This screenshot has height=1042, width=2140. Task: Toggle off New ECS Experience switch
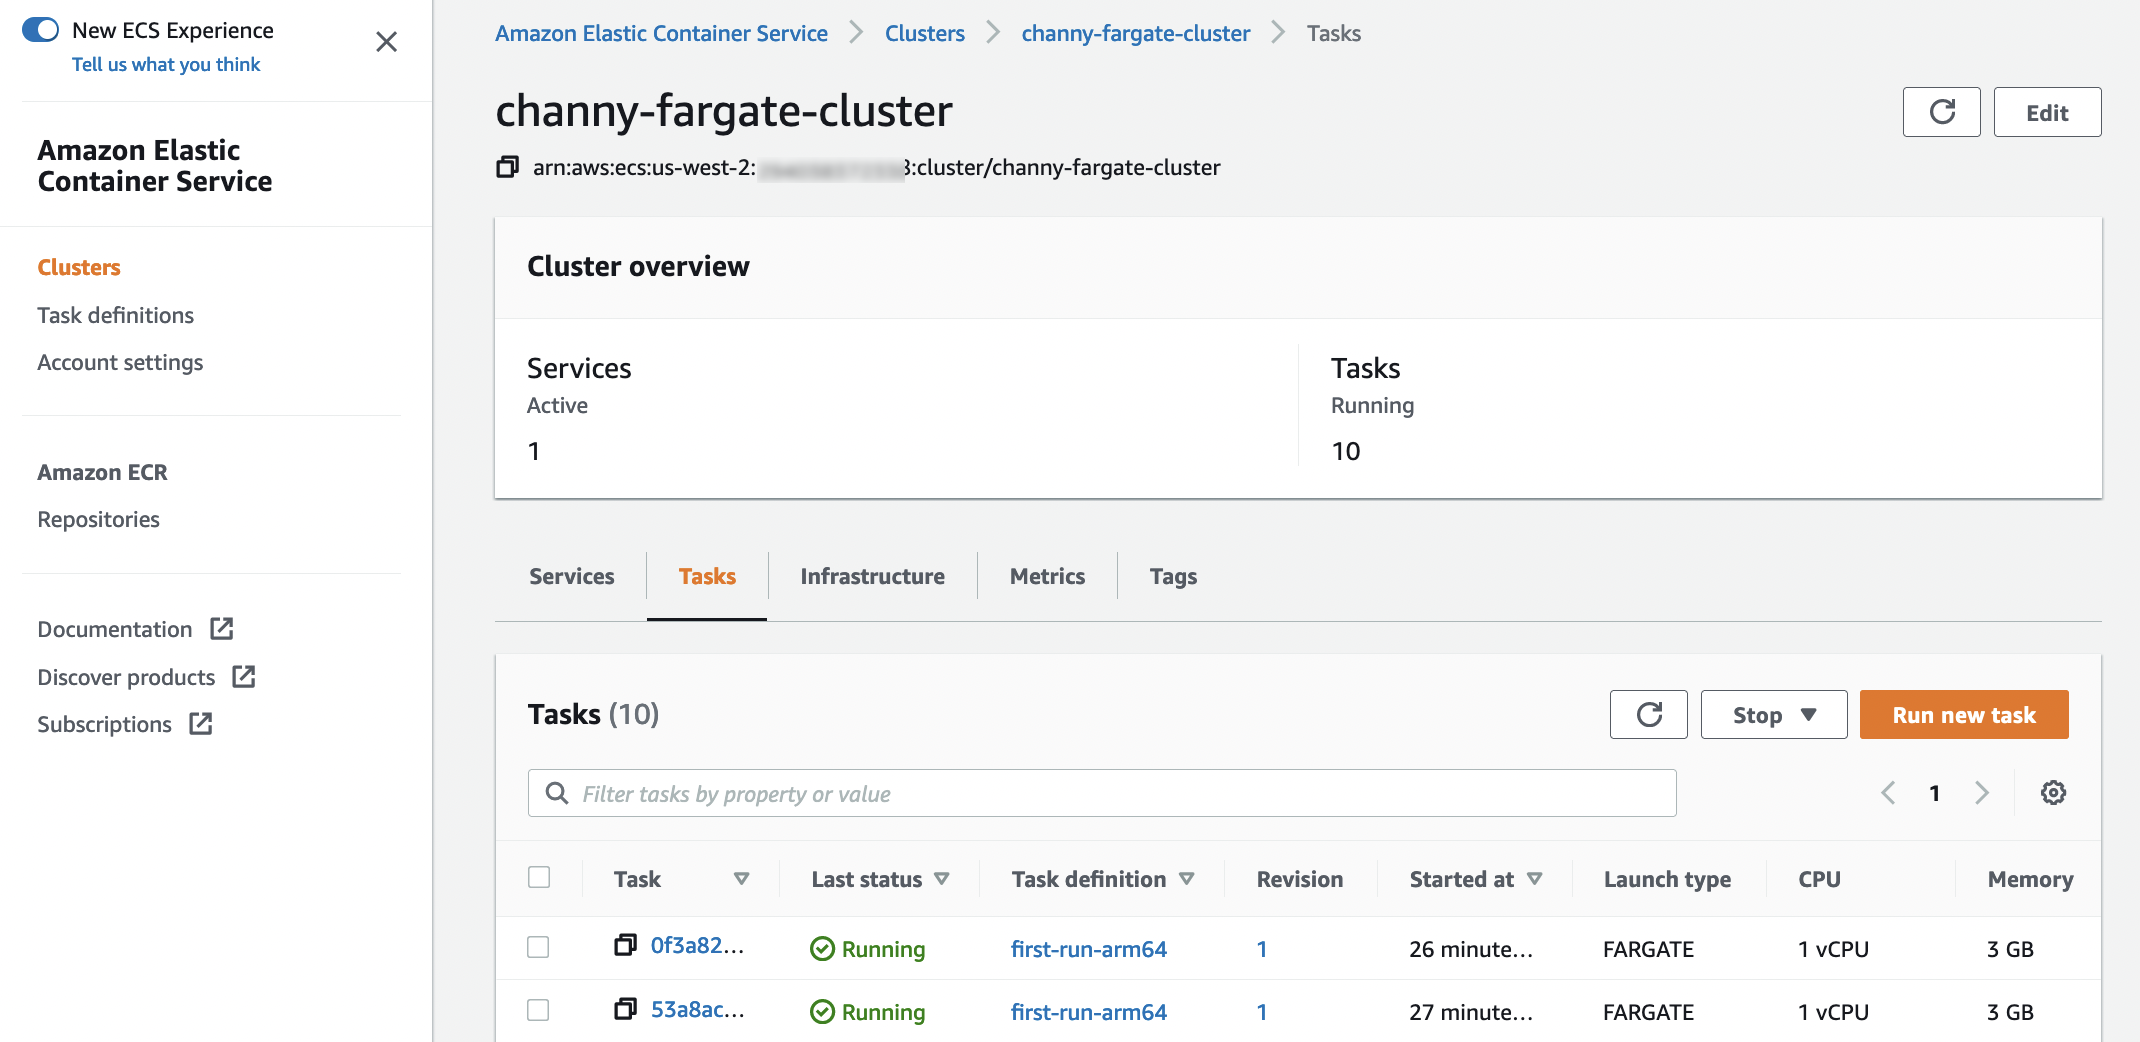[41, 30]
